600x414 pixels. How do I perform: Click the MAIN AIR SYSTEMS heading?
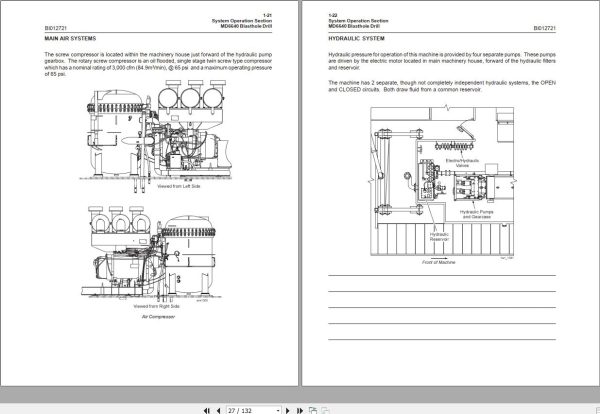[70, 39]
